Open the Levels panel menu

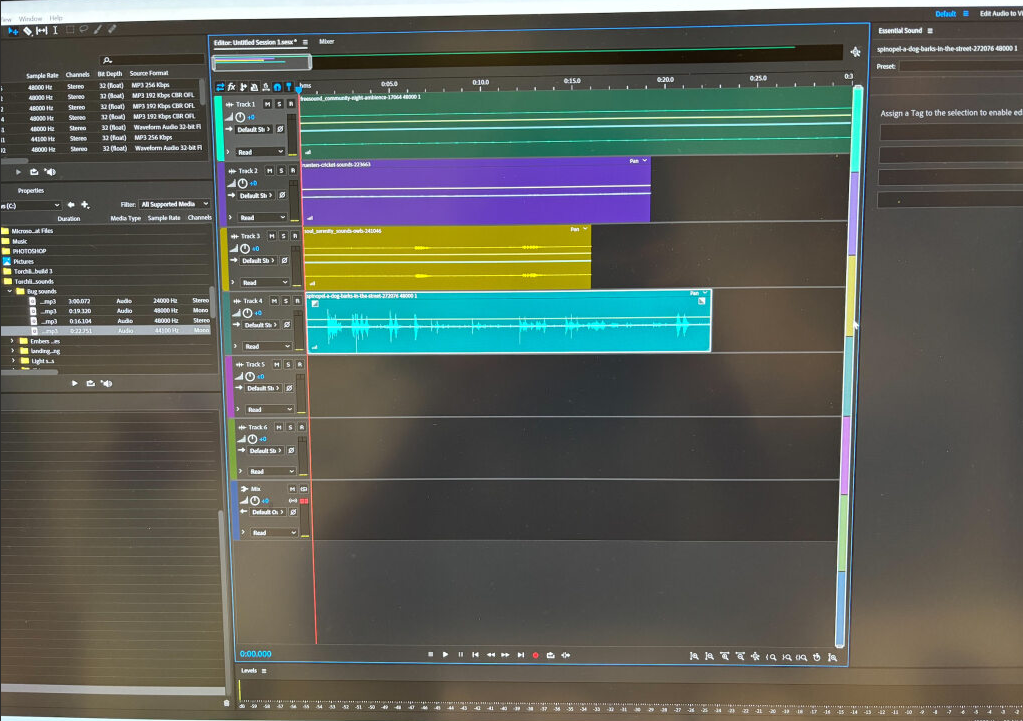(264, 671)
